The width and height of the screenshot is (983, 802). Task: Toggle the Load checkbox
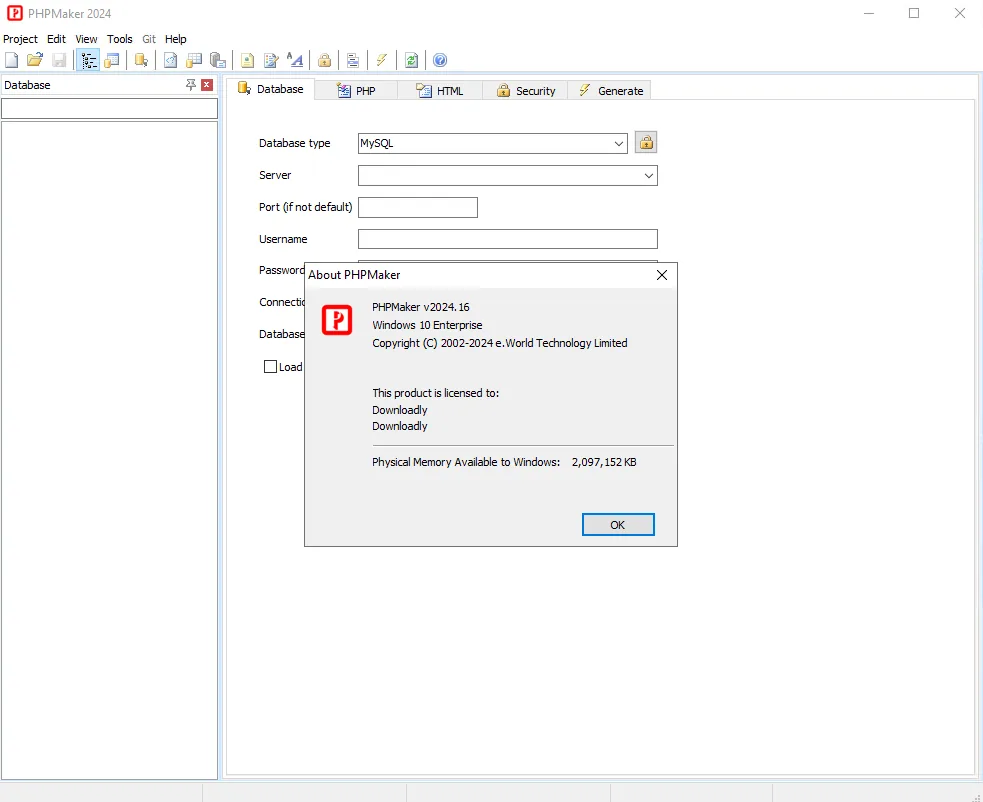click(x=270, y=367)
